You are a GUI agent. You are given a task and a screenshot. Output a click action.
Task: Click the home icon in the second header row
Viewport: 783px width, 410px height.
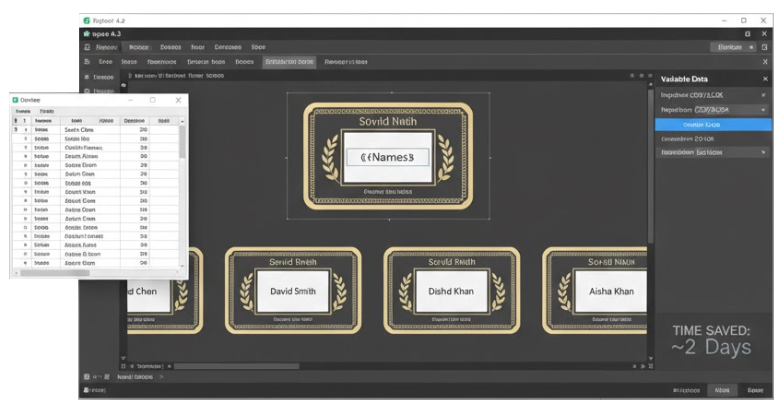point(87,33)
